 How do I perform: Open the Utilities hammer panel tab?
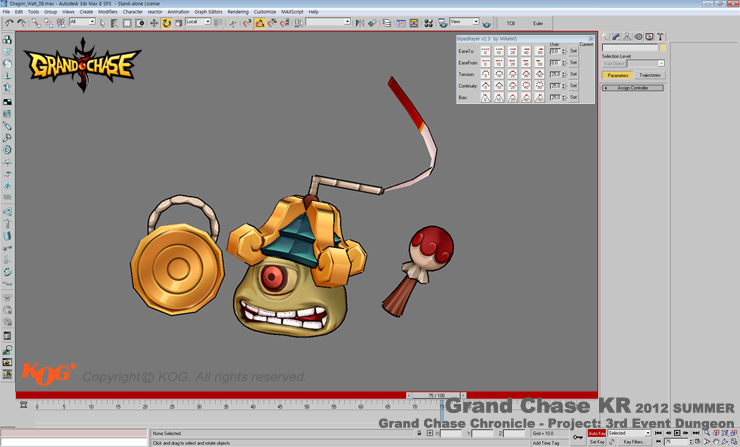click(x=660, y=37)
